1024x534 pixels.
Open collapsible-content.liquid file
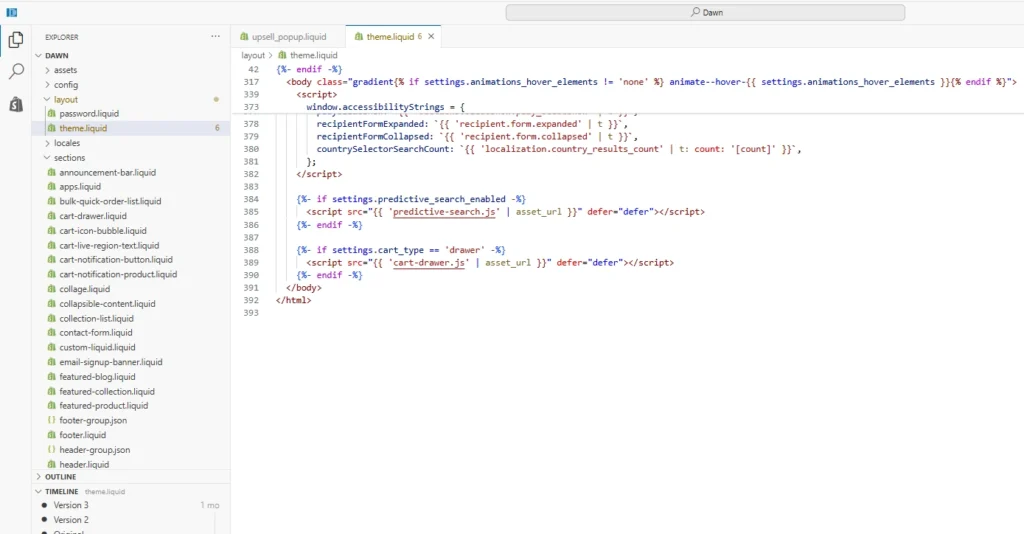[107, 304]
